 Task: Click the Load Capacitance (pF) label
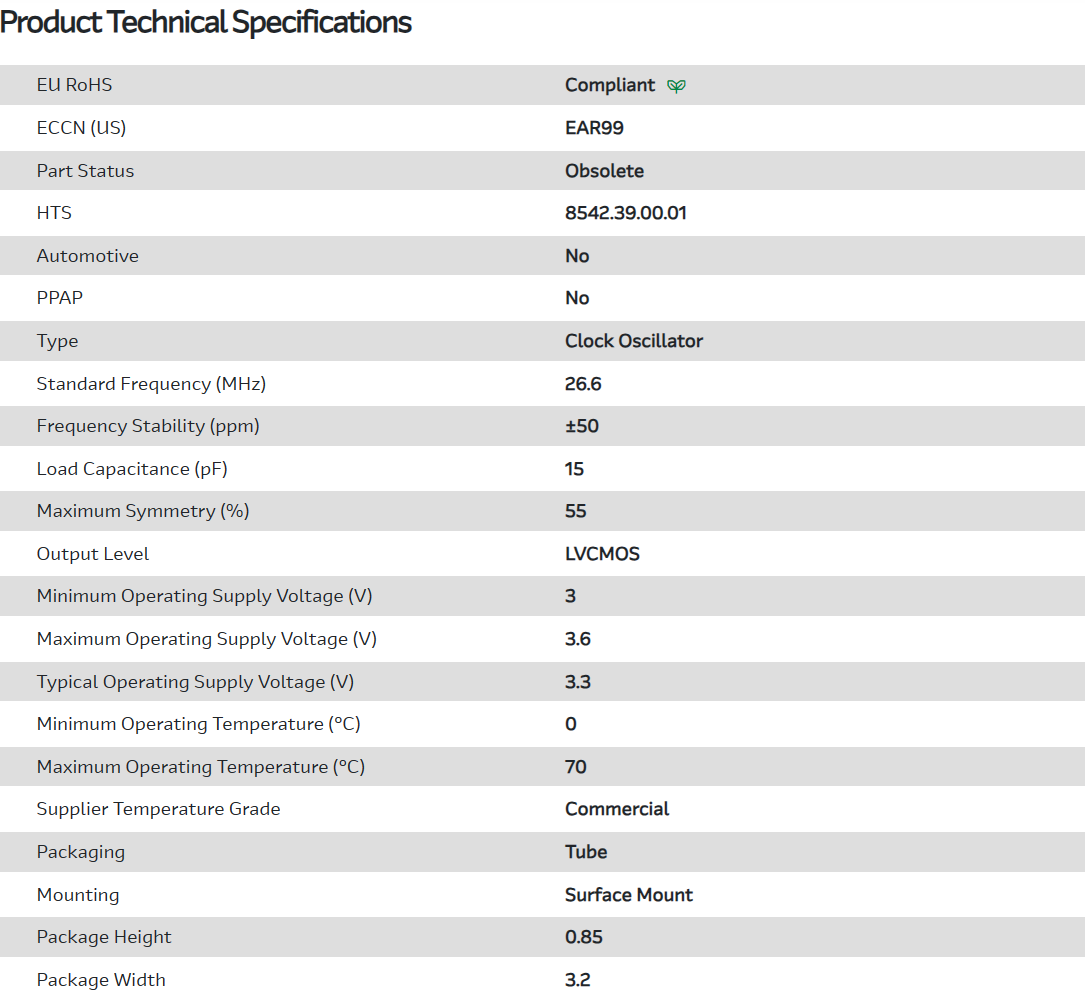pos(139,469)
